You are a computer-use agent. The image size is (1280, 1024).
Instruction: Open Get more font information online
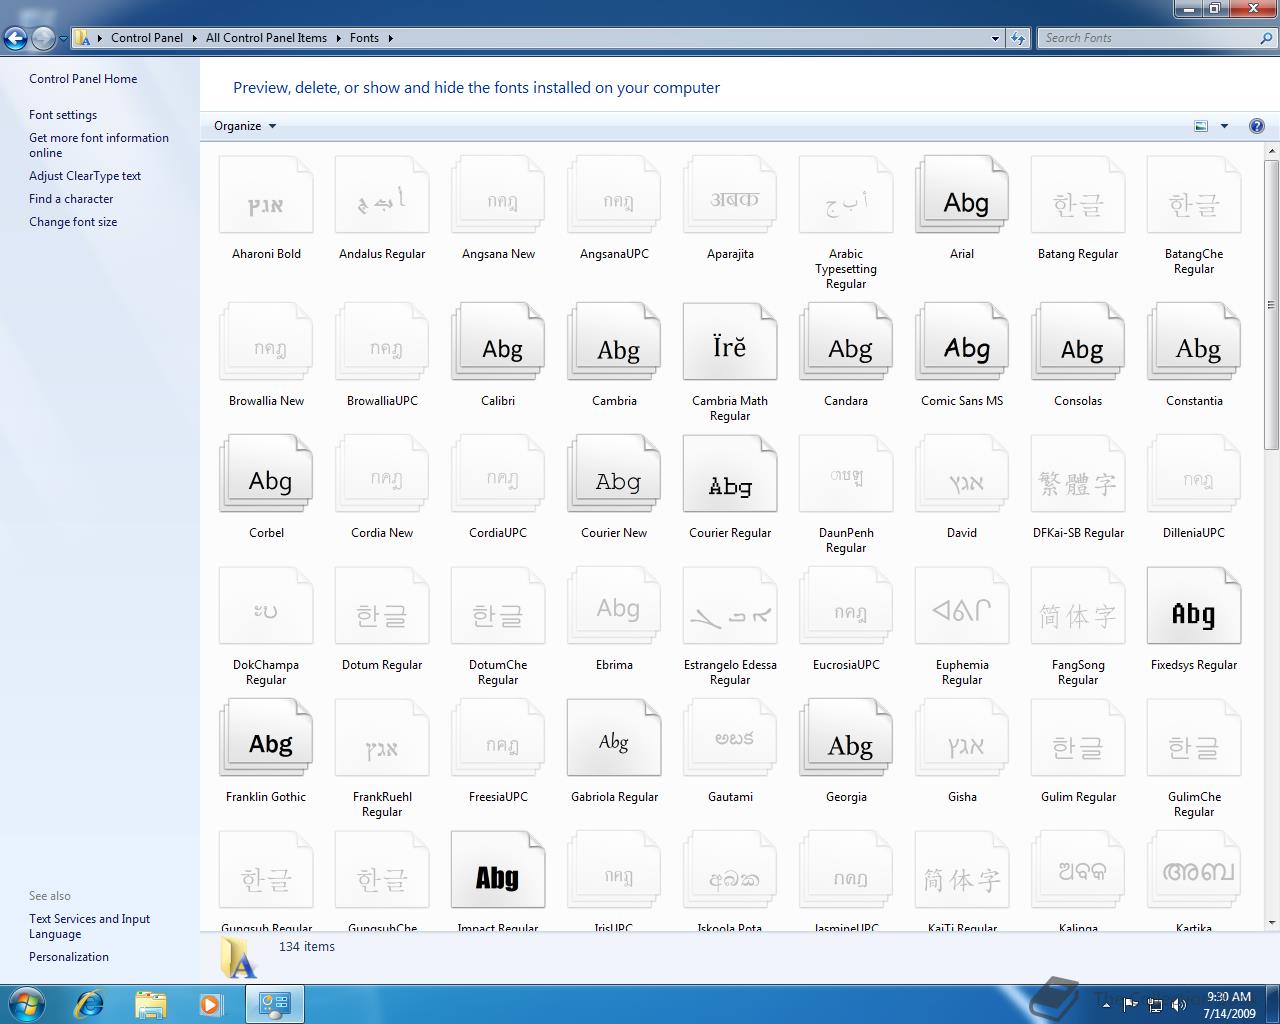click(x=99, y=145)
